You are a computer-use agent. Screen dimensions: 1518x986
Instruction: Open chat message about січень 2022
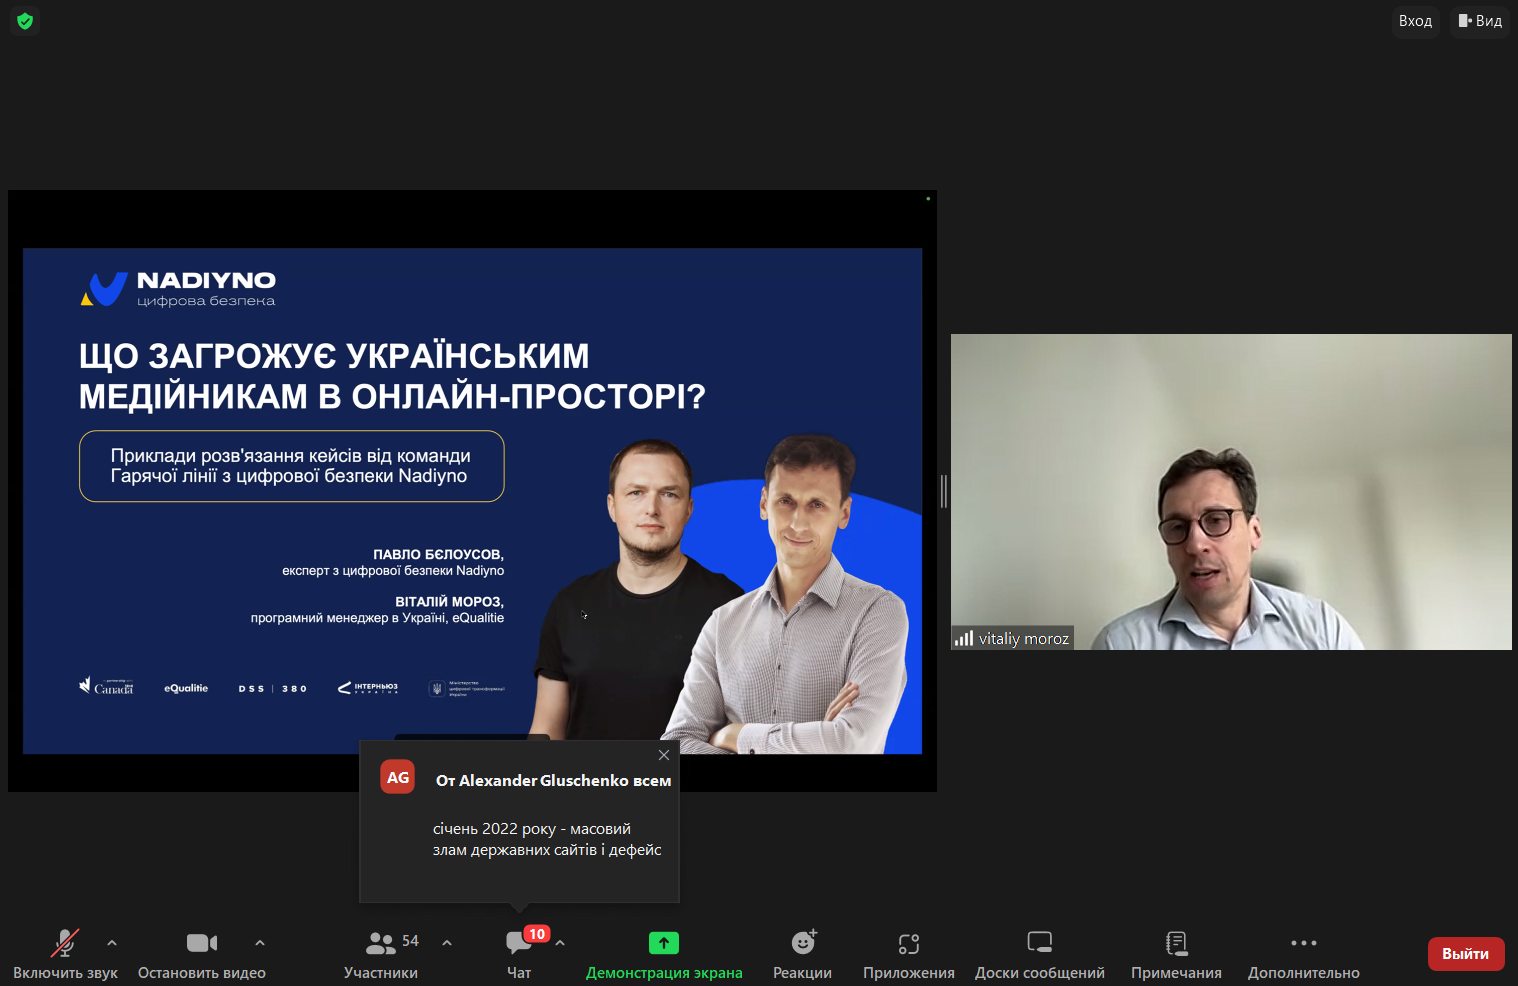coord(547,839)
